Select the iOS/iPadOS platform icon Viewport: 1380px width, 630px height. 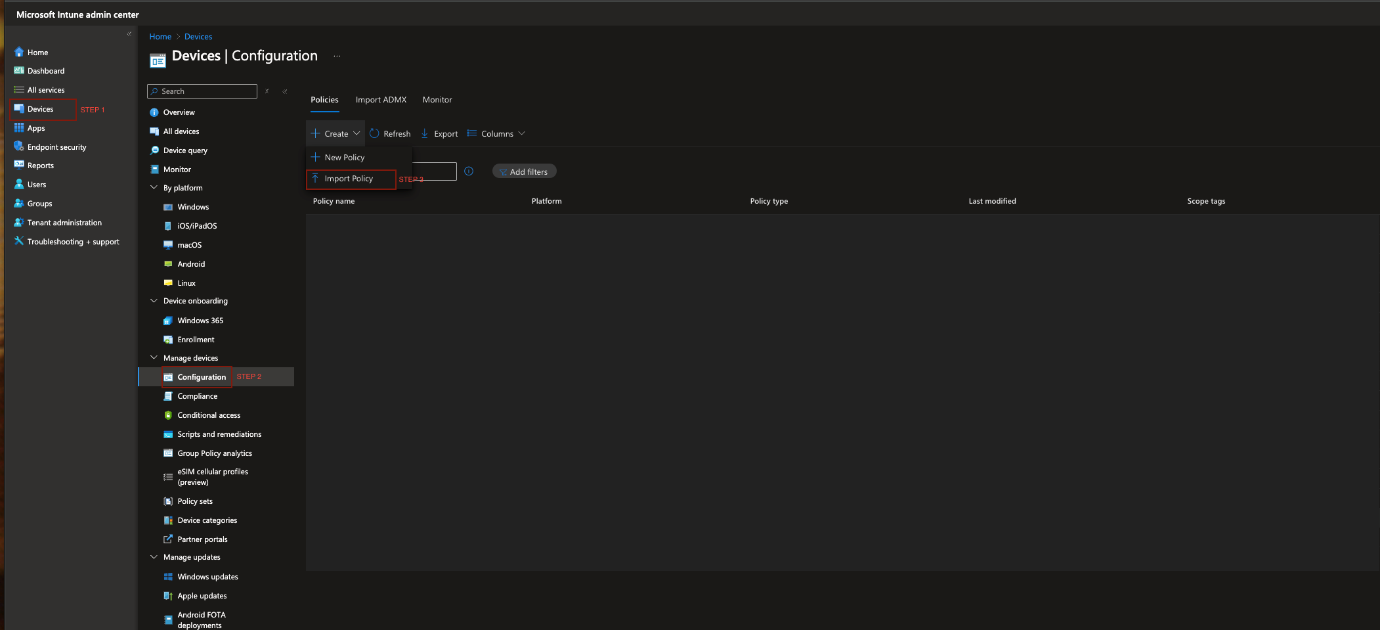[x=168, y=226]
